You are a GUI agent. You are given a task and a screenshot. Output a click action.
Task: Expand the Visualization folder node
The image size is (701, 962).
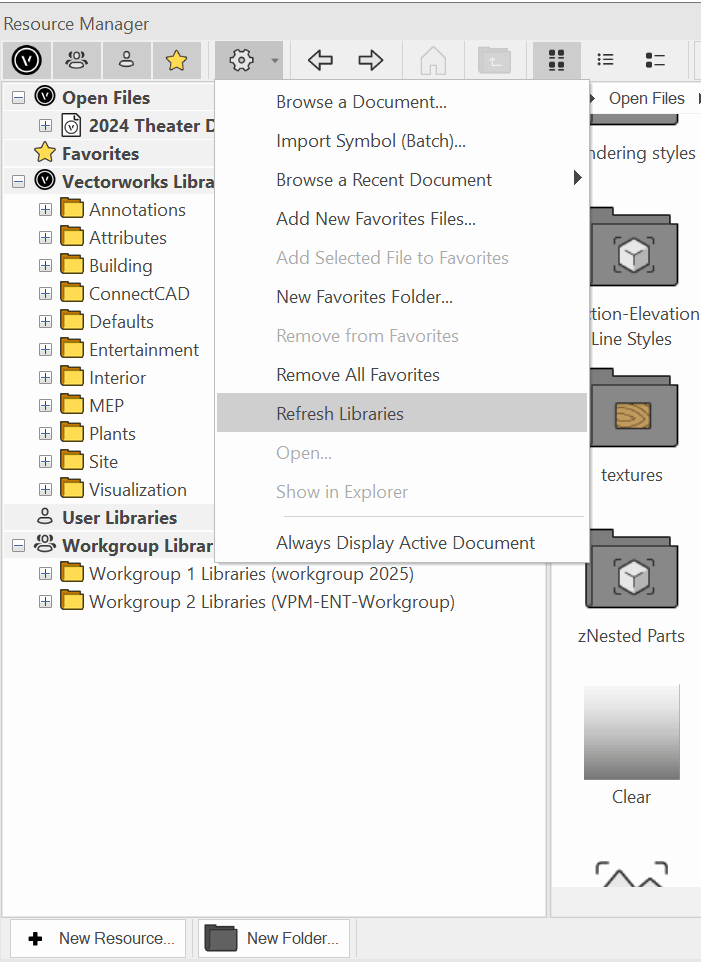45,489
